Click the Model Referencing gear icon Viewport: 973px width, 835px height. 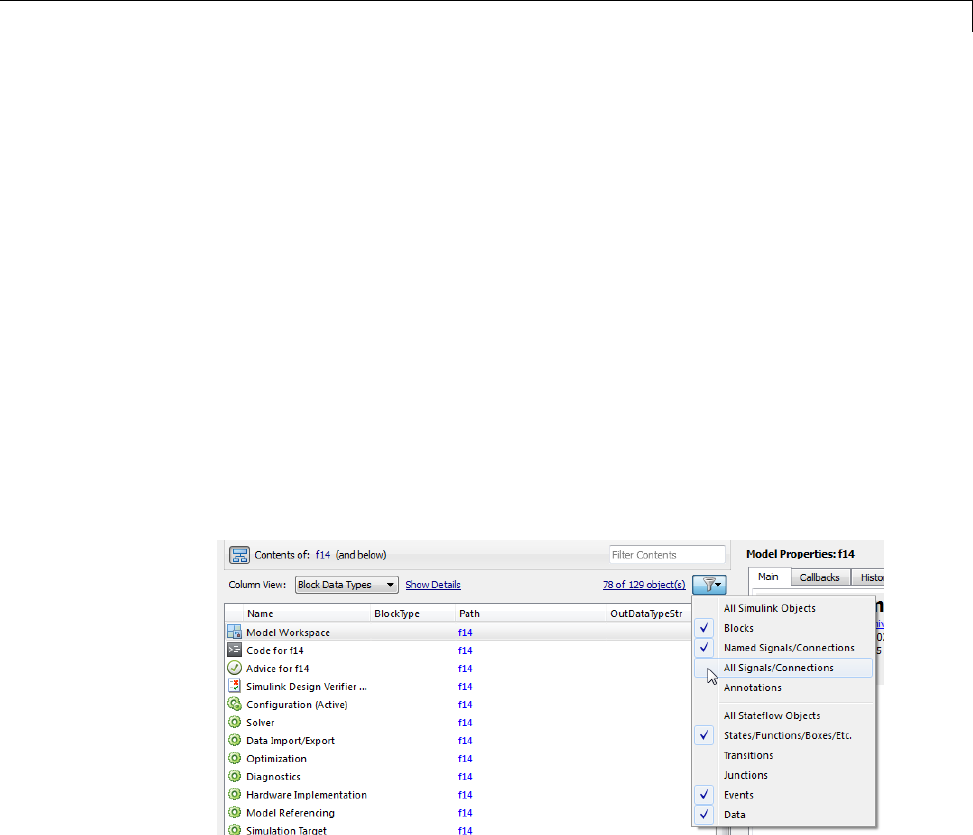coord(234,812)
